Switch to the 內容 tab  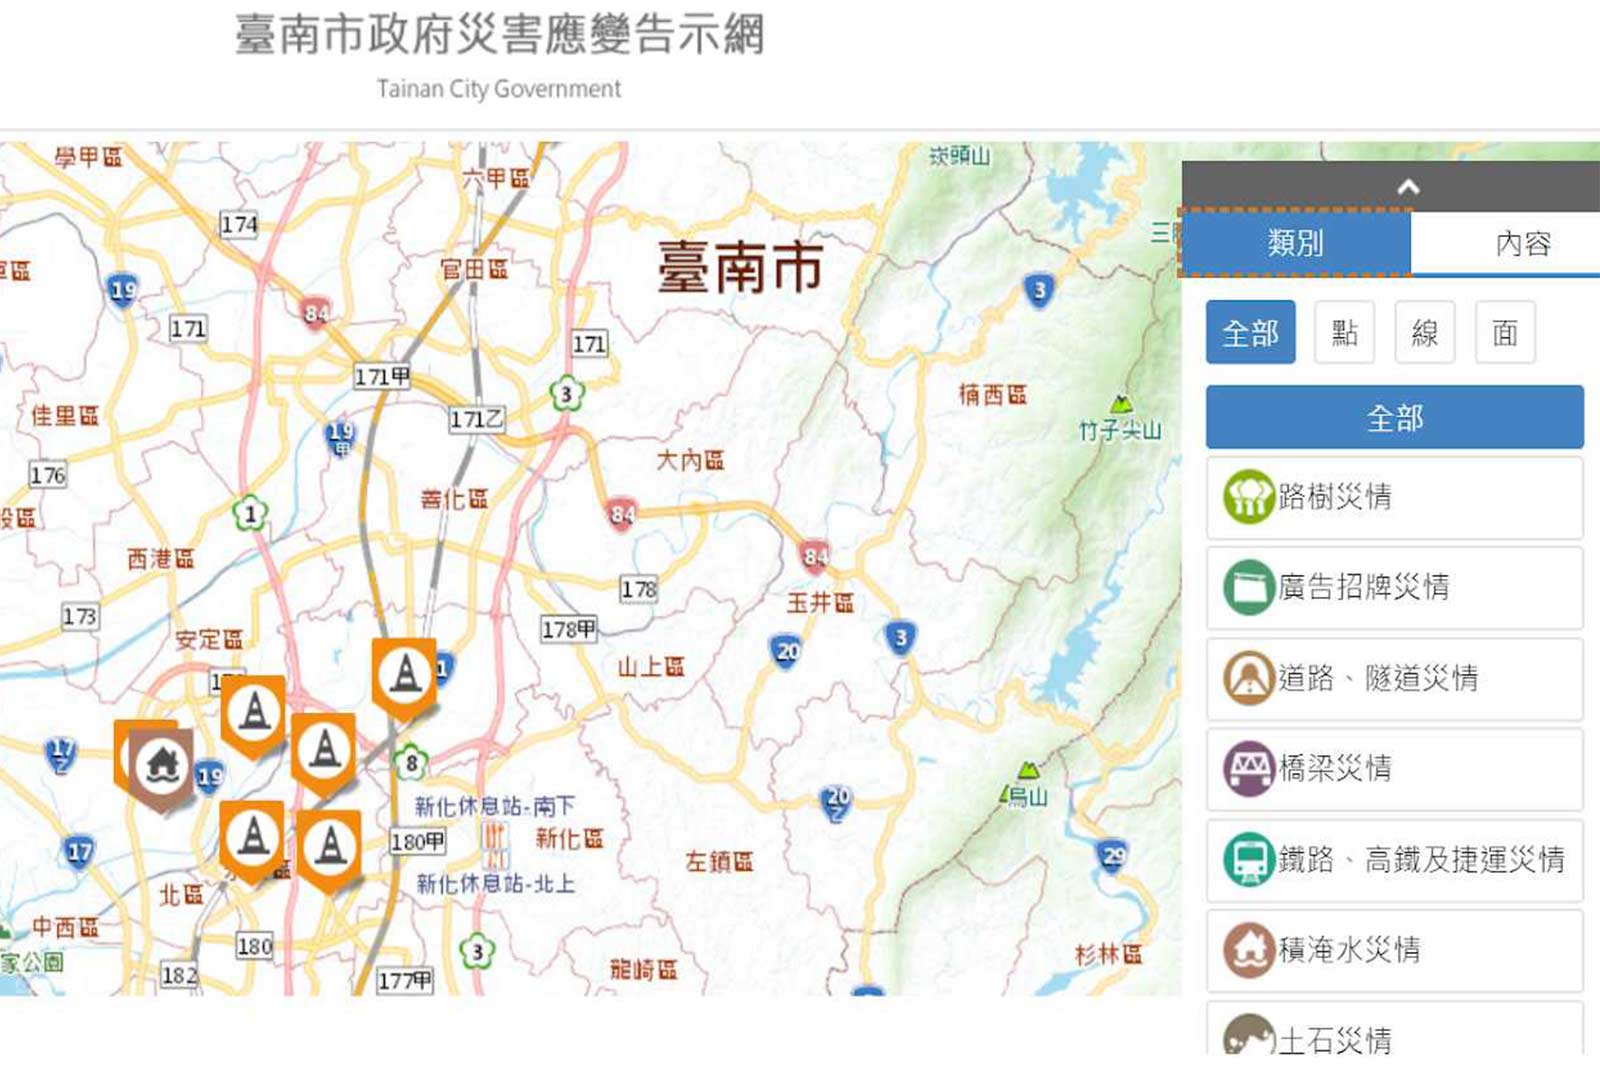1522,243
